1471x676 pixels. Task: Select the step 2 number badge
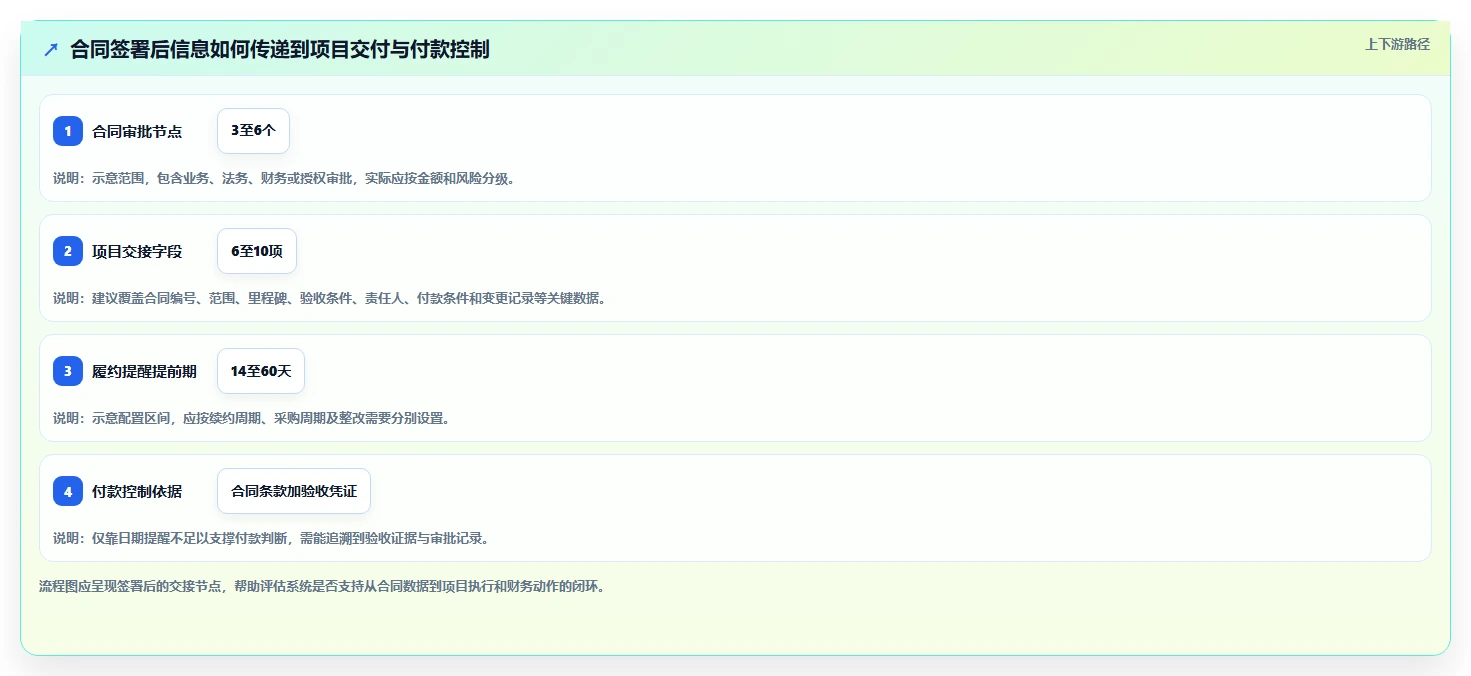point(68,251)
